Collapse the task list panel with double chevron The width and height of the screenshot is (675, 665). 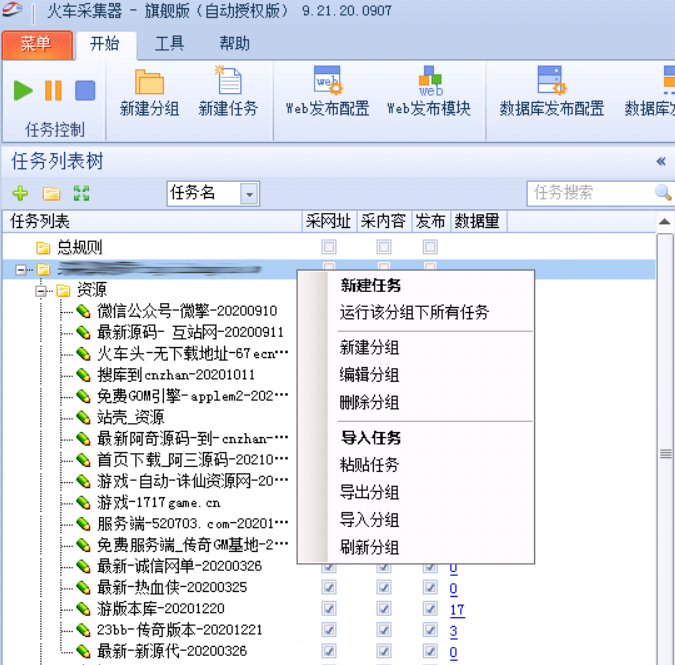click(661, 161)
